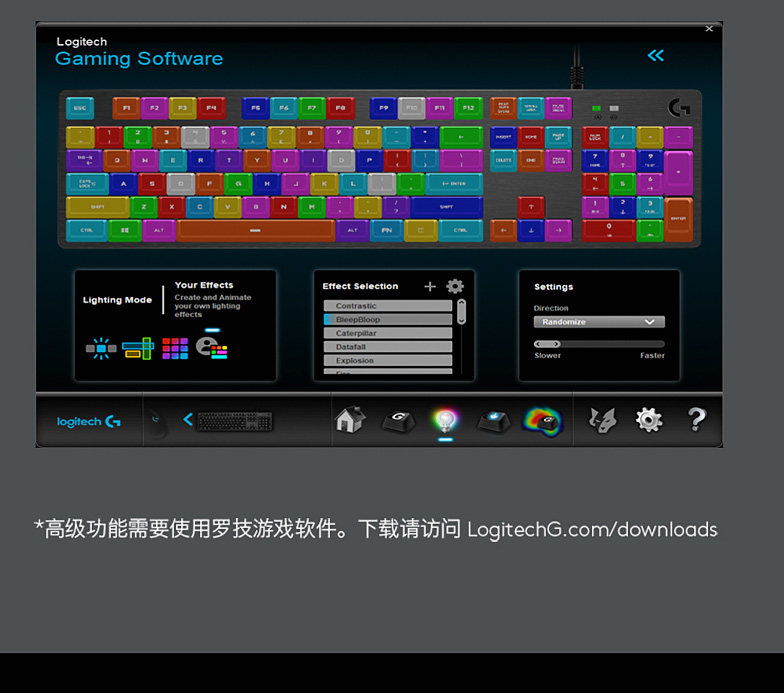
Task: Choose the zones lighting mode icon
Action: [138, 348]
